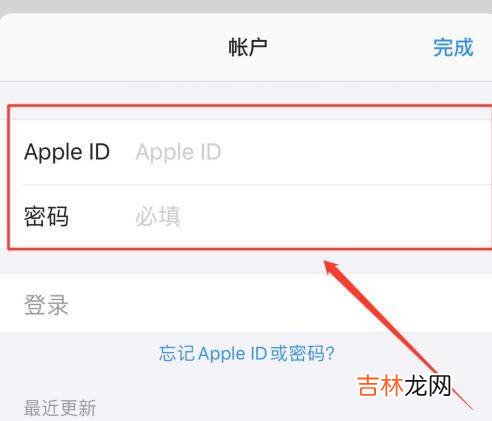Click the orange 吉林 watermark characters
This screenshot has height=421, width=492.
(x=380, y=386)
